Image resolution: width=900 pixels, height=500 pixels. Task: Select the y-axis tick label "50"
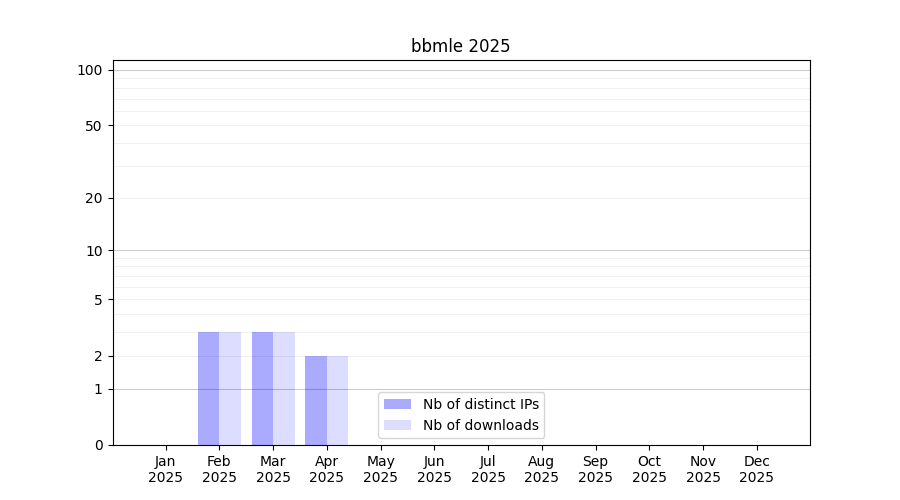pyautogui.click(x=94, y=126)
